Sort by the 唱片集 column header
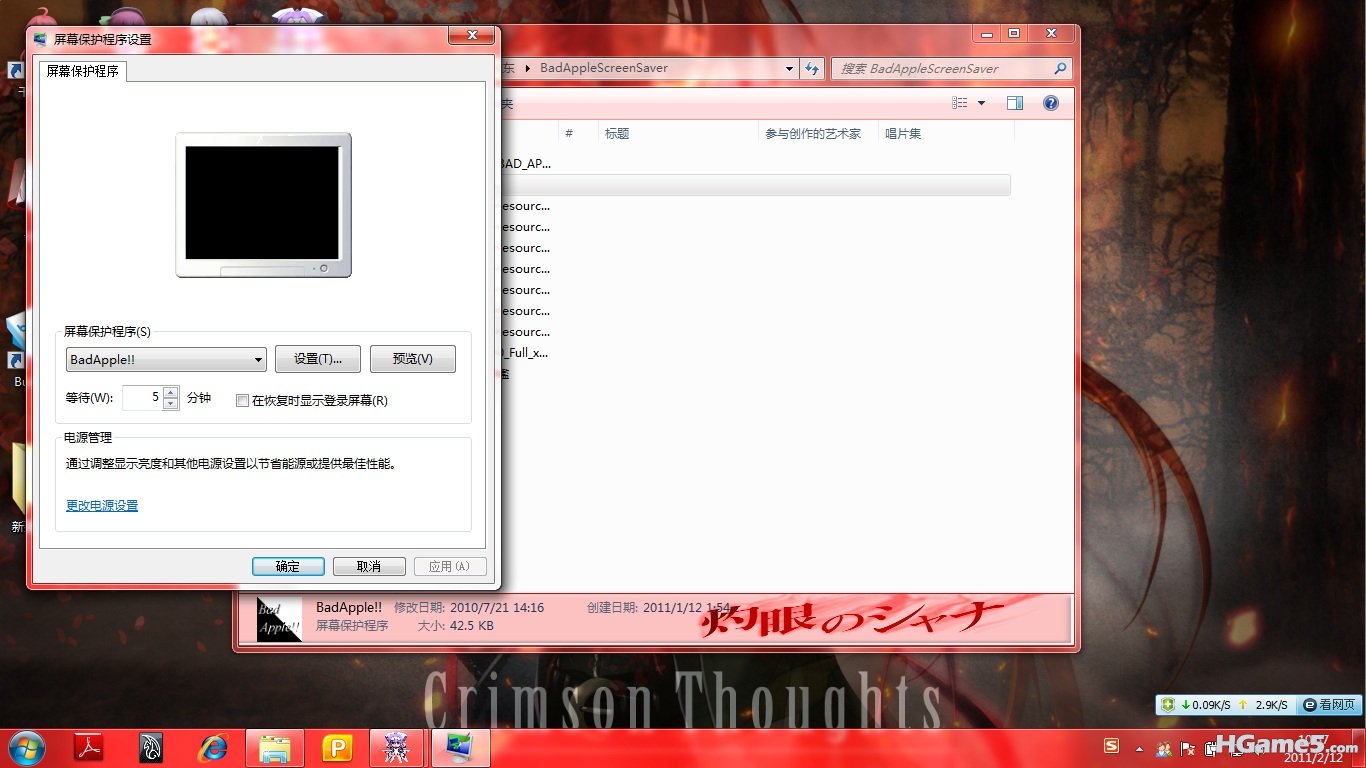1366x768 pixels. click(x=946, y=133)
